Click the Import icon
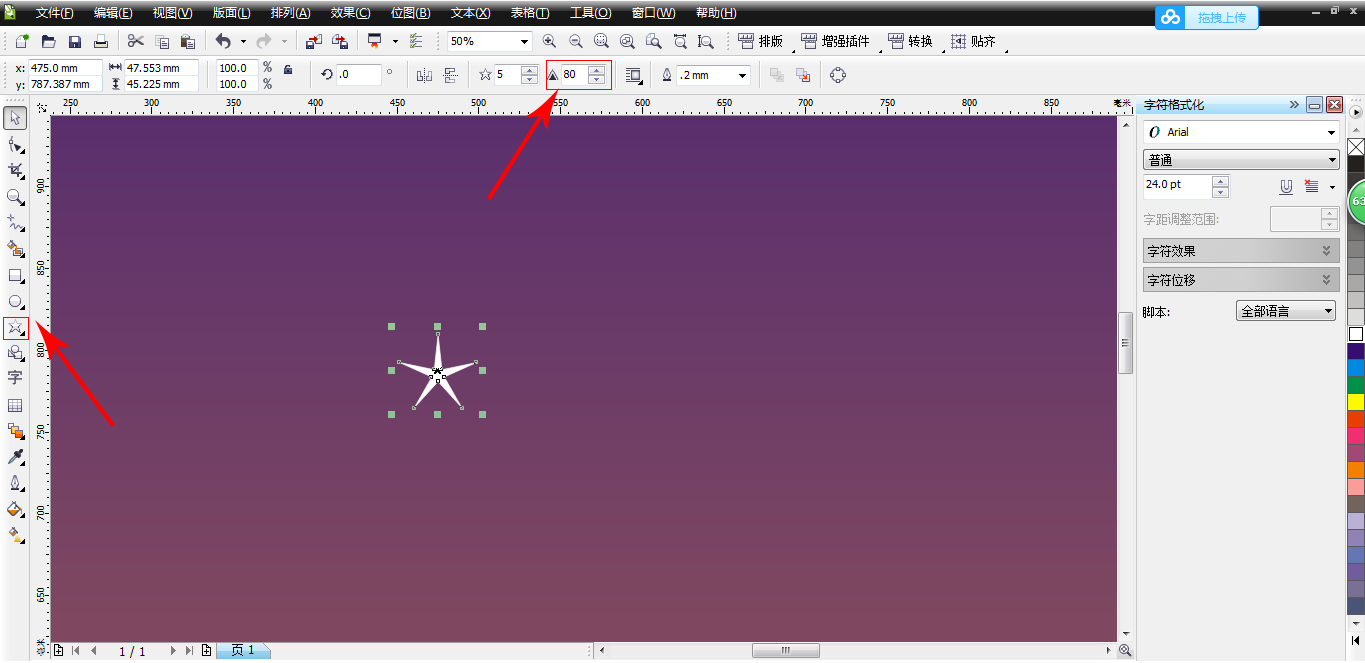Screen dimensions: 1365x663 pos(314,41)
